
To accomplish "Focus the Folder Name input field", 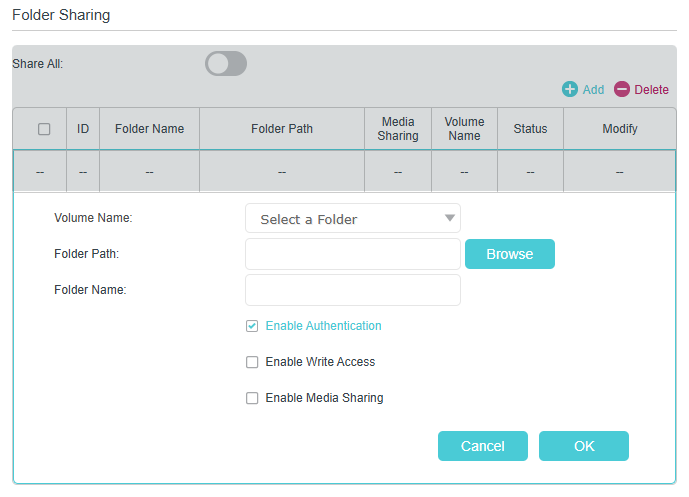I will 353,290.
